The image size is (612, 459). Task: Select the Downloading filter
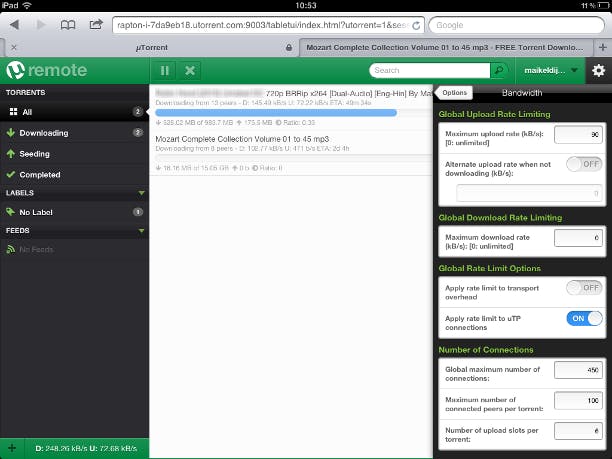pyautogui.click(x=74, y=133)
